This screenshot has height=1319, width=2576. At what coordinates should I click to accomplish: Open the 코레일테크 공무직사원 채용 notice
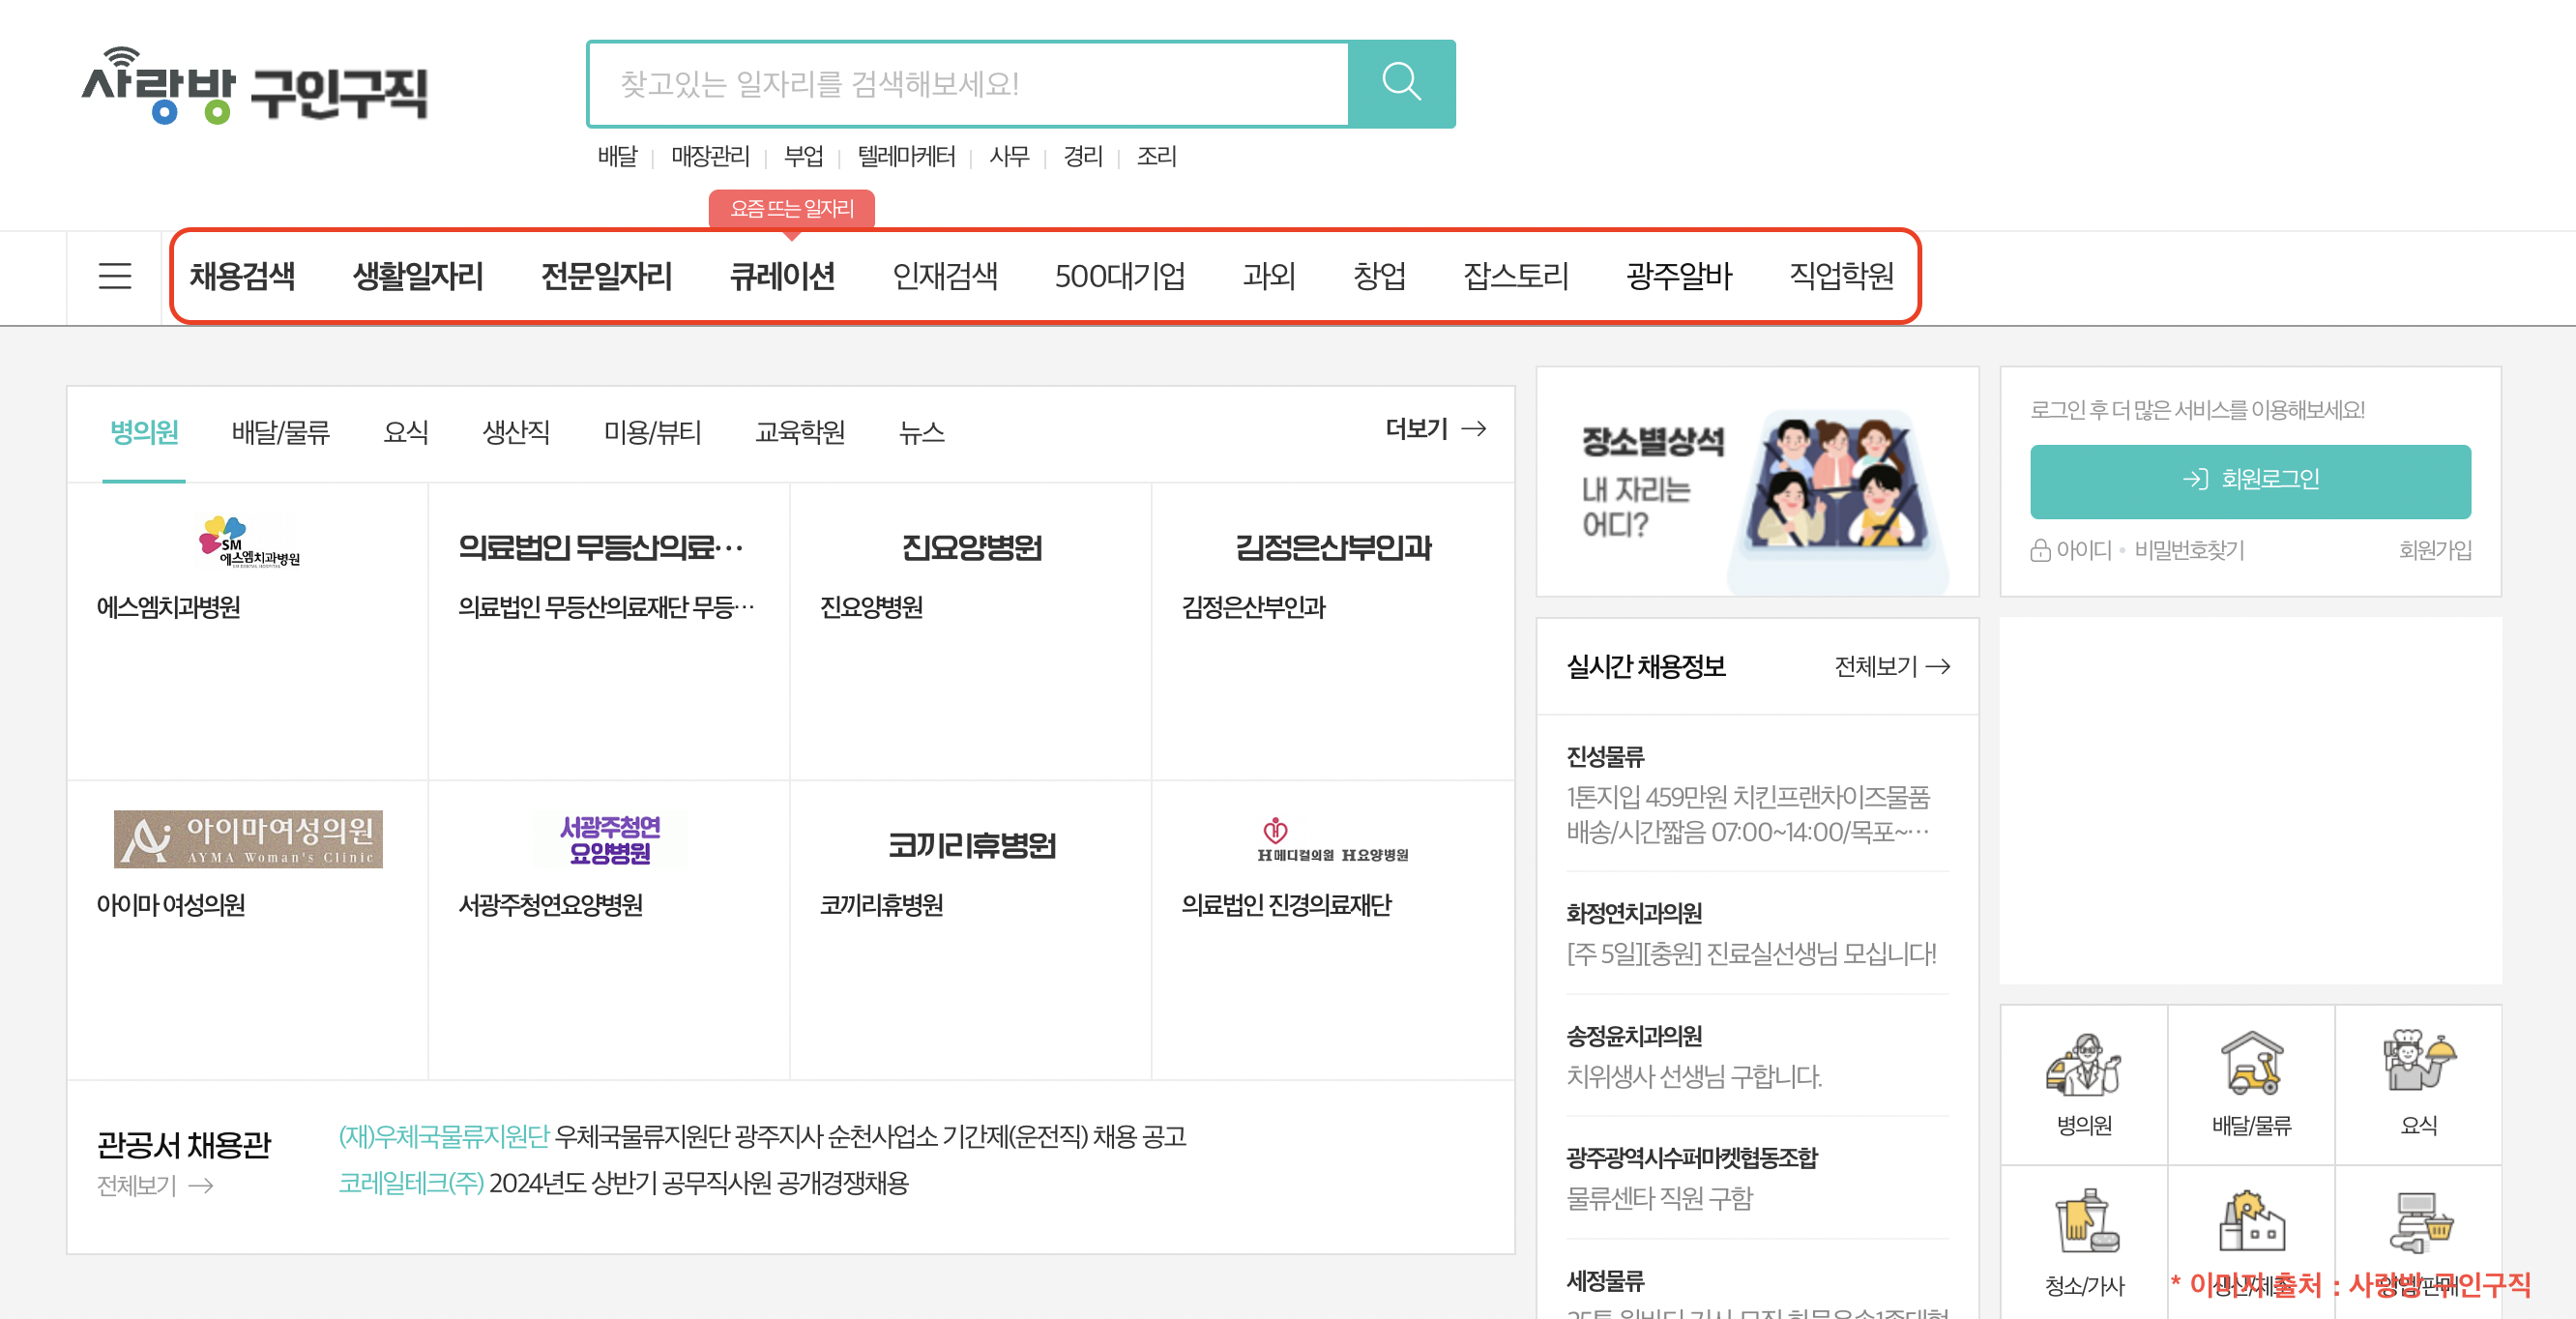point(623,1184)
